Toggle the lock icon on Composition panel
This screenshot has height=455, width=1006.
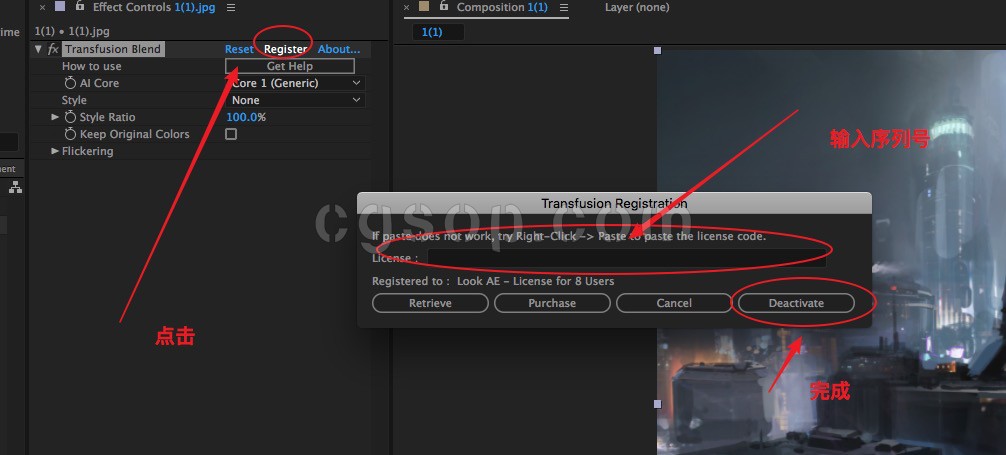pyautogui.click(x=443, y=6)
